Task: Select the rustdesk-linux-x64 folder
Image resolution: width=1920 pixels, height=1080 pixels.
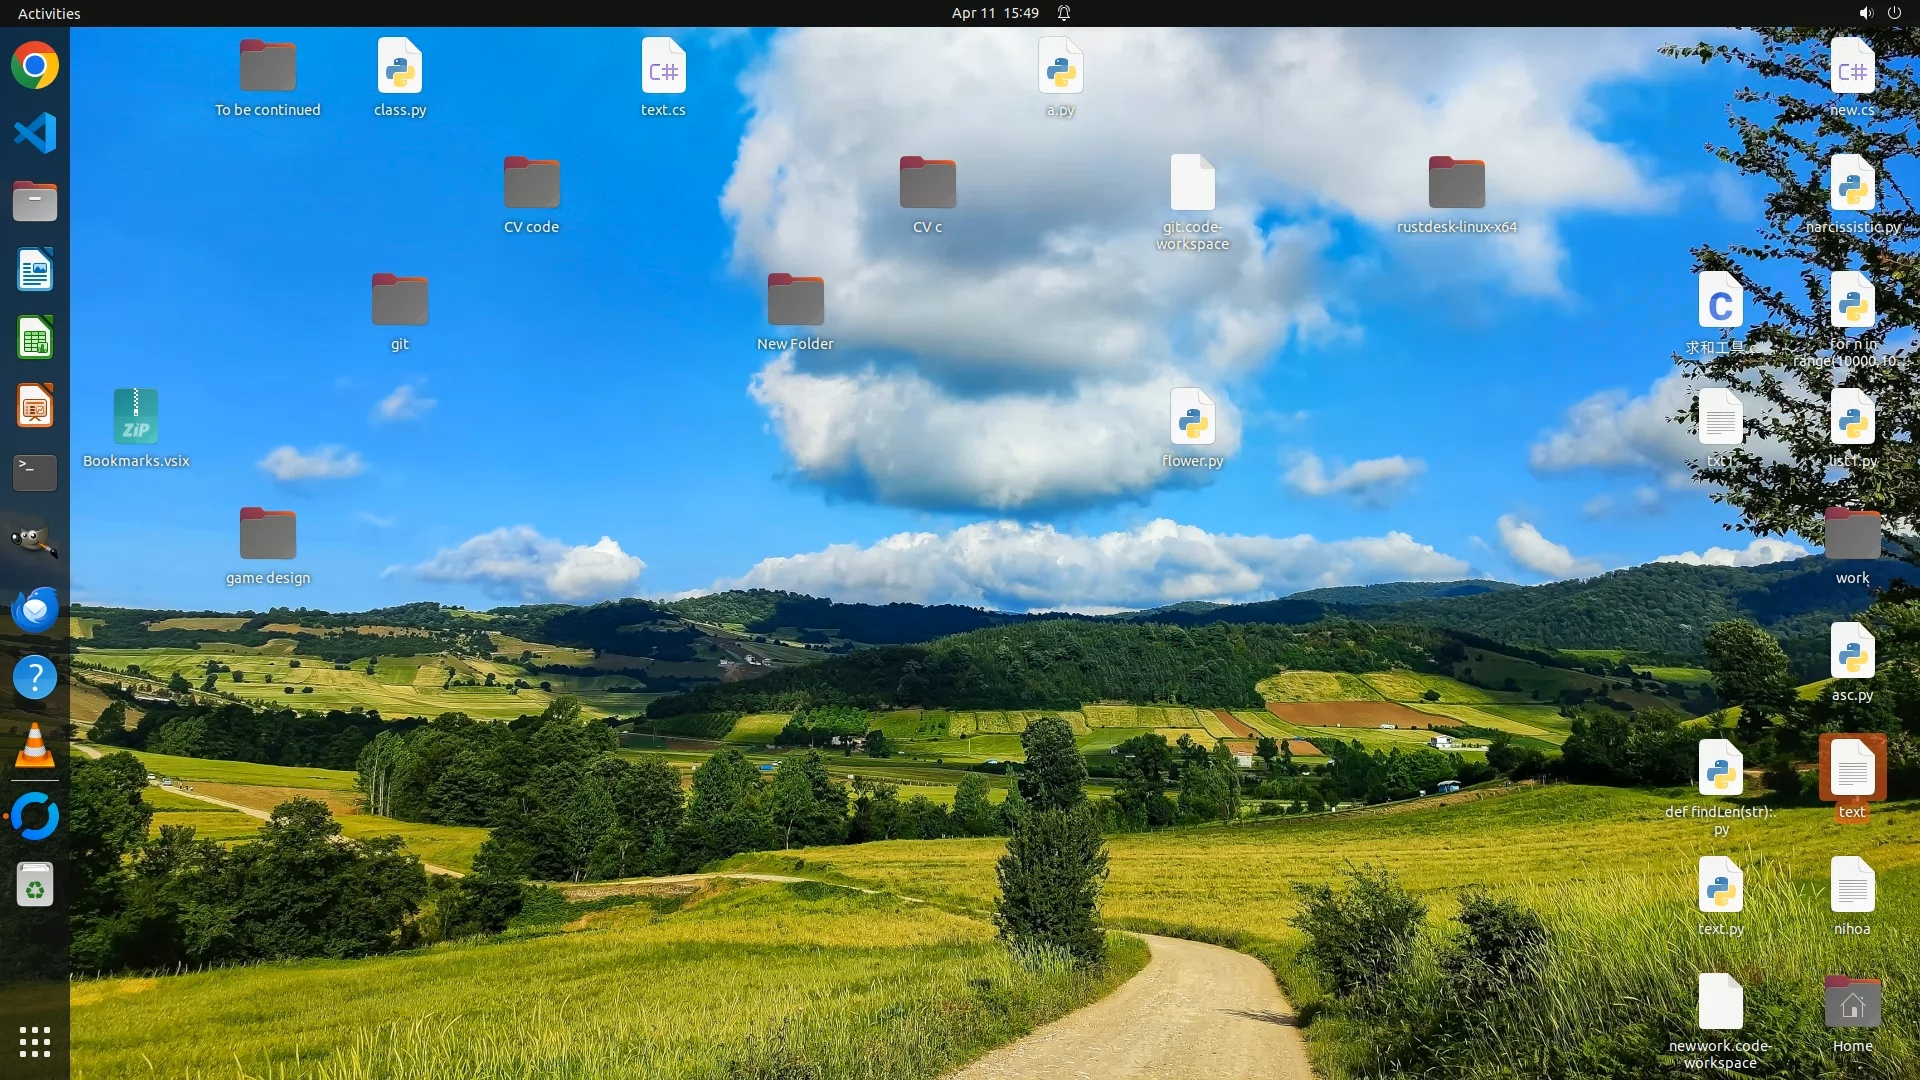Action: coord(1456,185)
